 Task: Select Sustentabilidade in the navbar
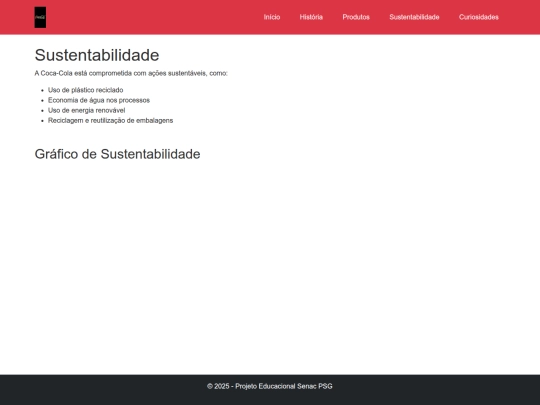[x=414, y=17]
